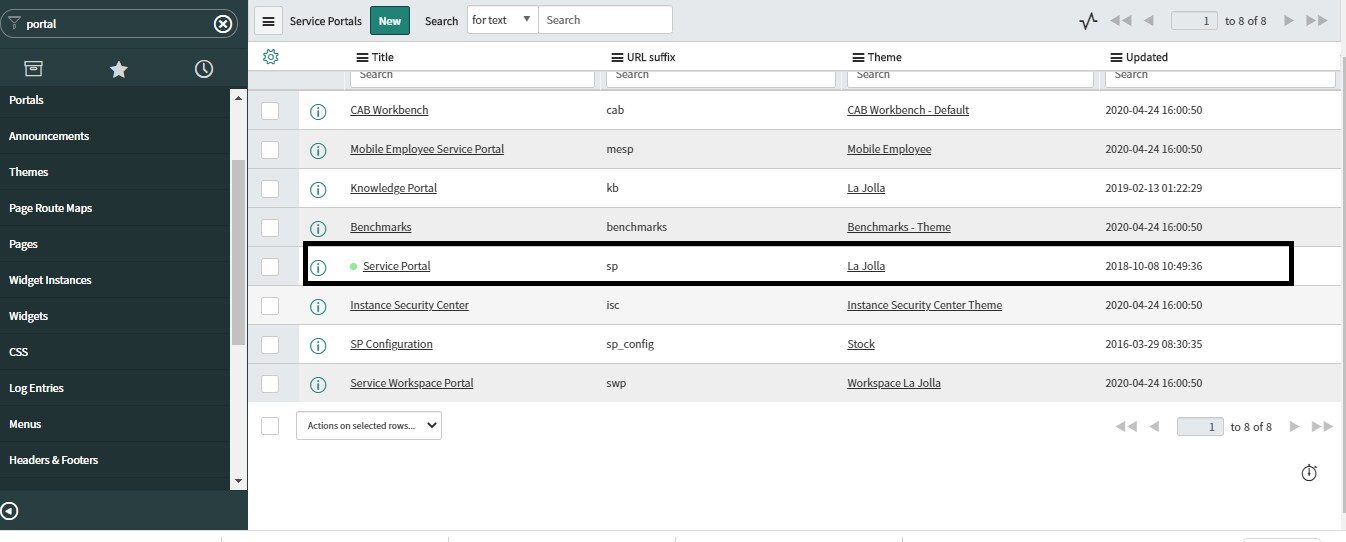Open navigator History clock icon

coord(204,69)
